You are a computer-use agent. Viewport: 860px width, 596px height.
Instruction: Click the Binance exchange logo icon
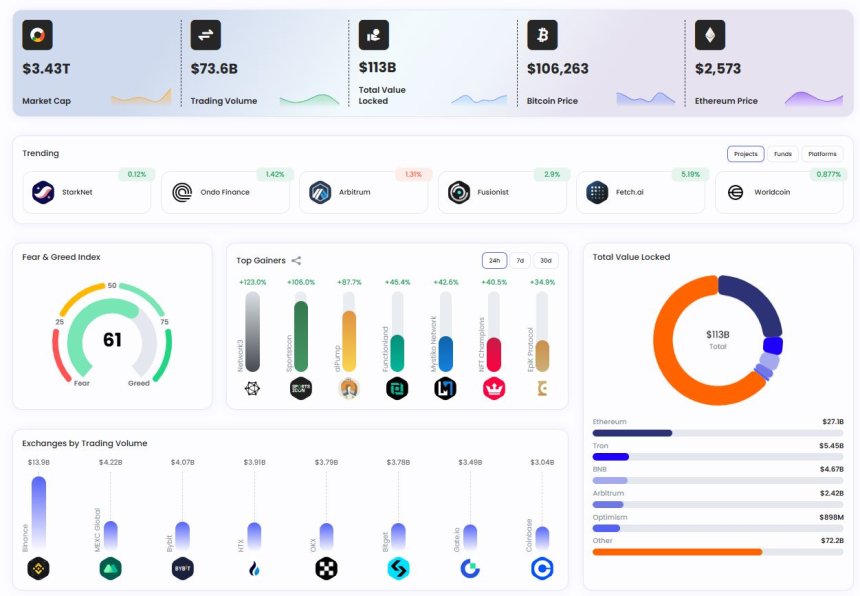pyautogui.click(x=38, y=569)
